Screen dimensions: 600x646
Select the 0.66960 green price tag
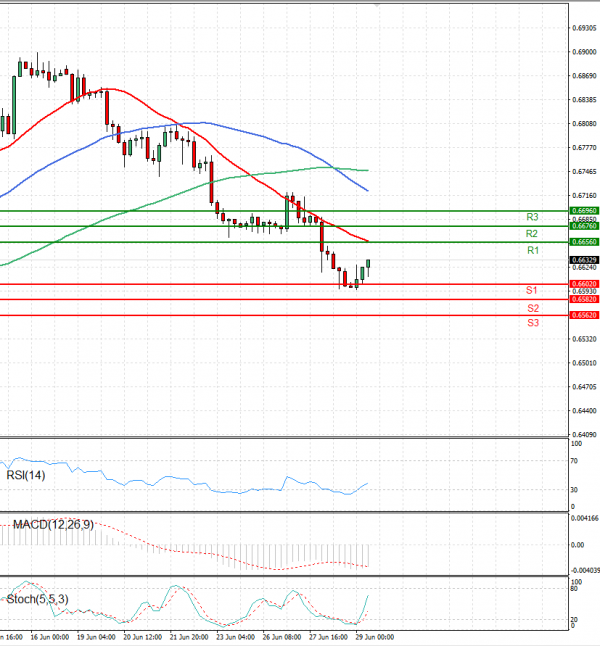[x=584, y=211]
